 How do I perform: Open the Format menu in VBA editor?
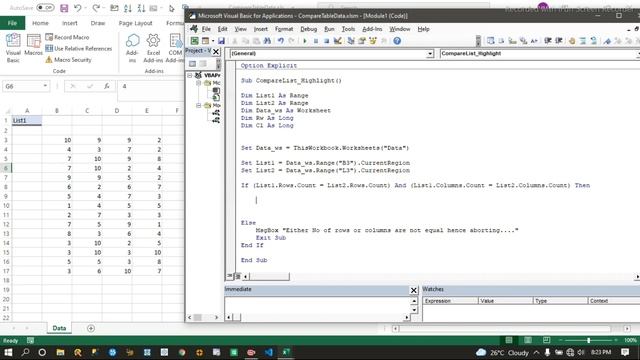pos(284,29)
